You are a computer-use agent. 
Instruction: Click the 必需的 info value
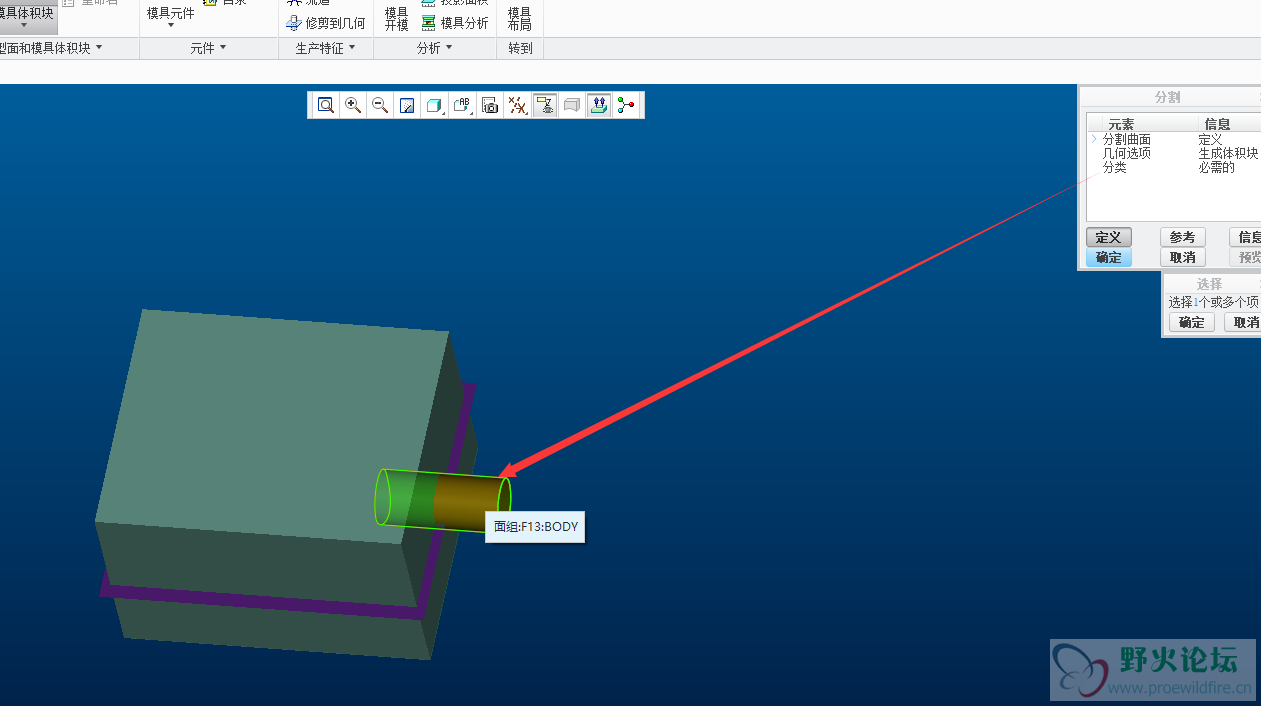(1216, 167)
